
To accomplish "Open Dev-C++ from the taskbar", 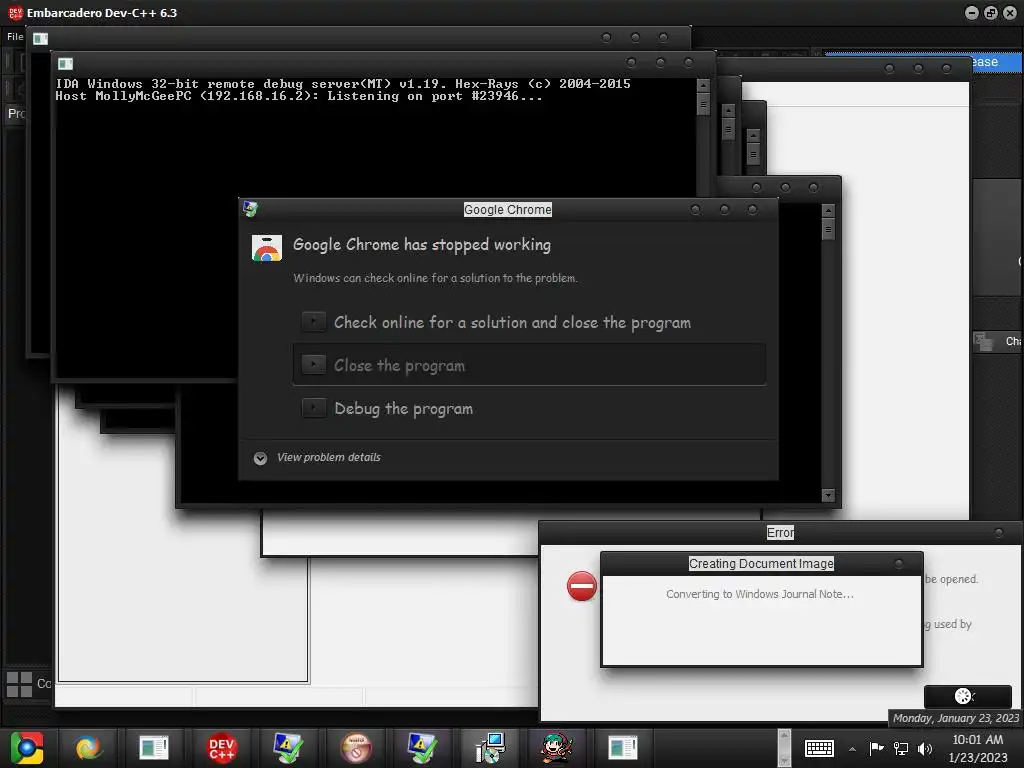I will (221, 748).
